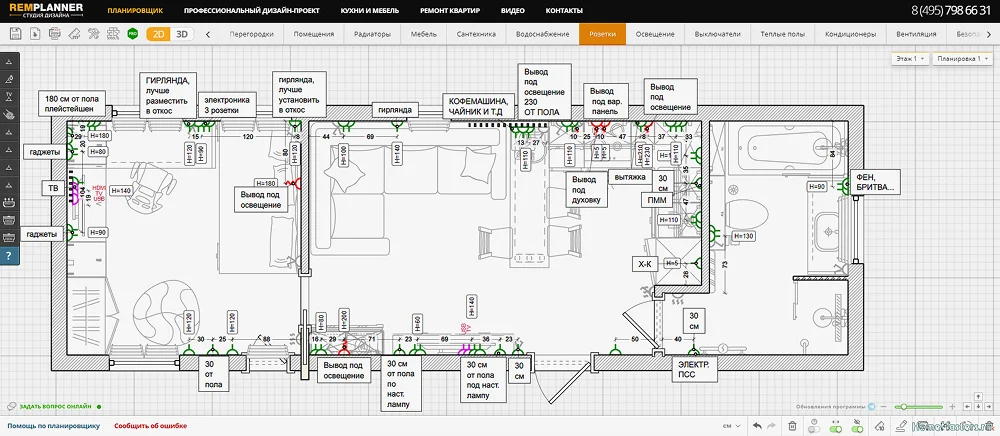Viewport: 1000px width, 436px height.
Task: Open help with the question mark button
Action: [10, 256]
